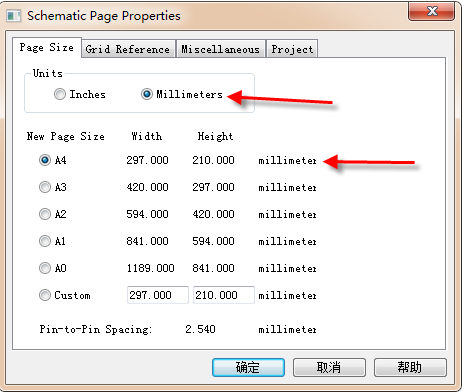The height and width of the screenshot is (392, 464).
Task: Open the Grid Reference tab
Action: coord(128,49)
